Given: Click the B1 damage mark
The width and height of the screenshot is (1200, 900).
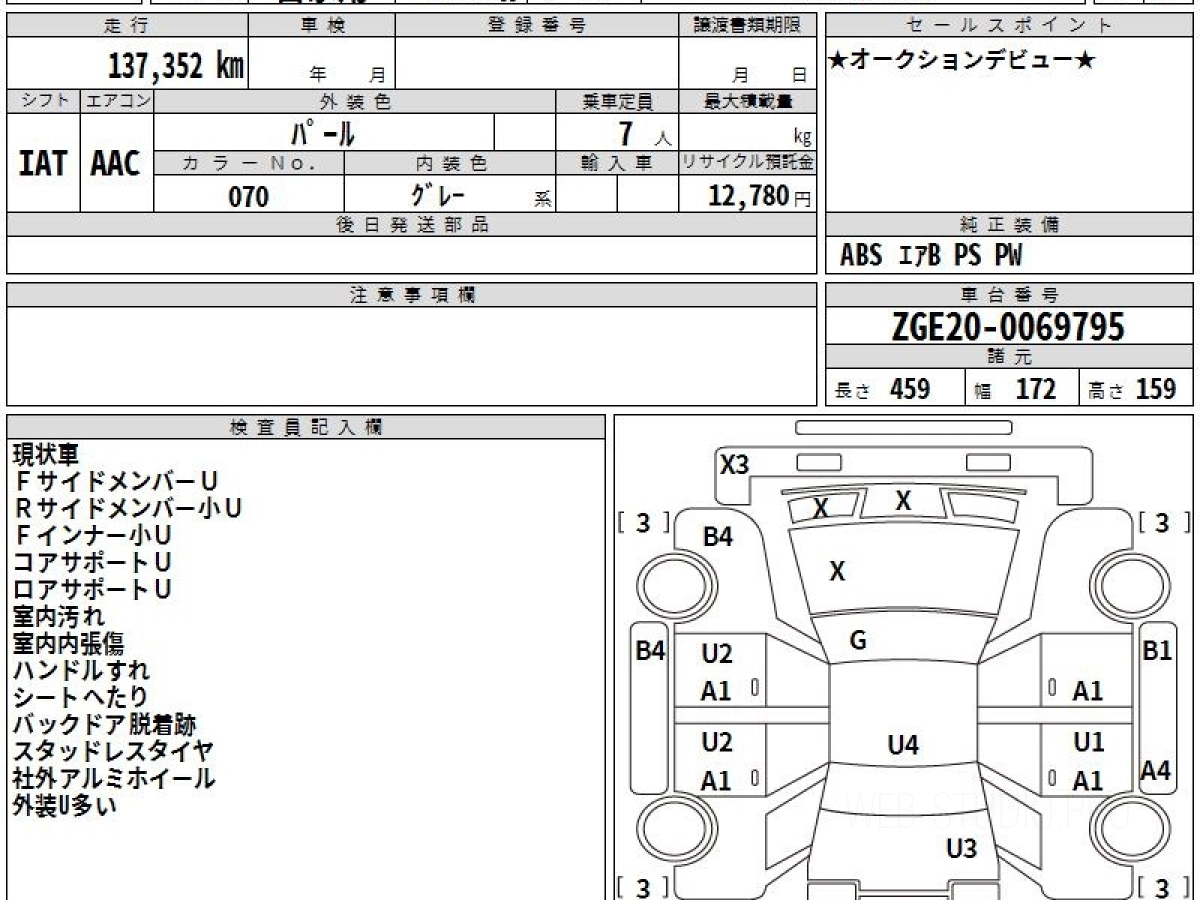Looking at the screenshot, I should coord(1157,650).
